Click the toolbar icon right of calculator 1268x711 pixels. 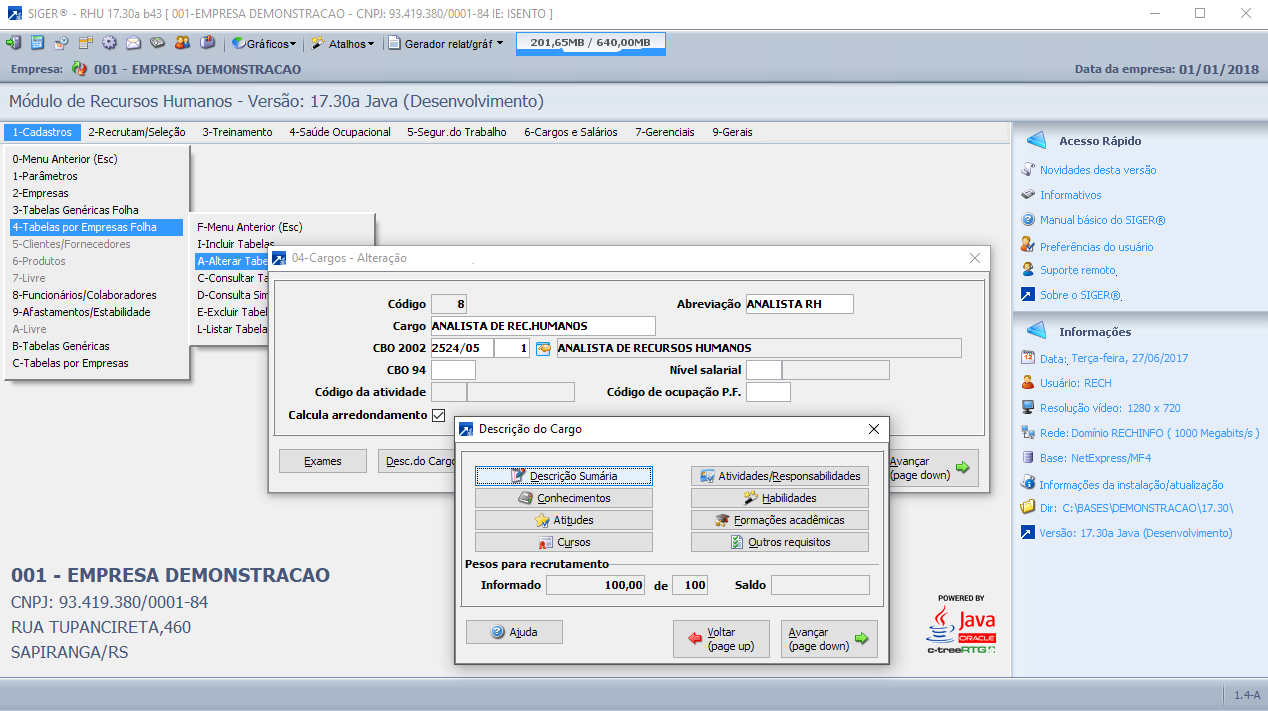[61, 43]
